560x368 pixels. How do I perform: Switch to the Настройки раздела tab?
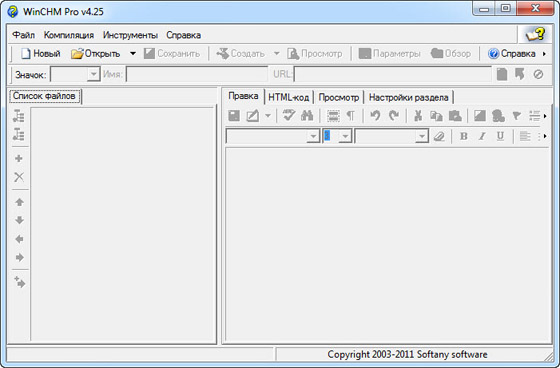pos(409,97)
